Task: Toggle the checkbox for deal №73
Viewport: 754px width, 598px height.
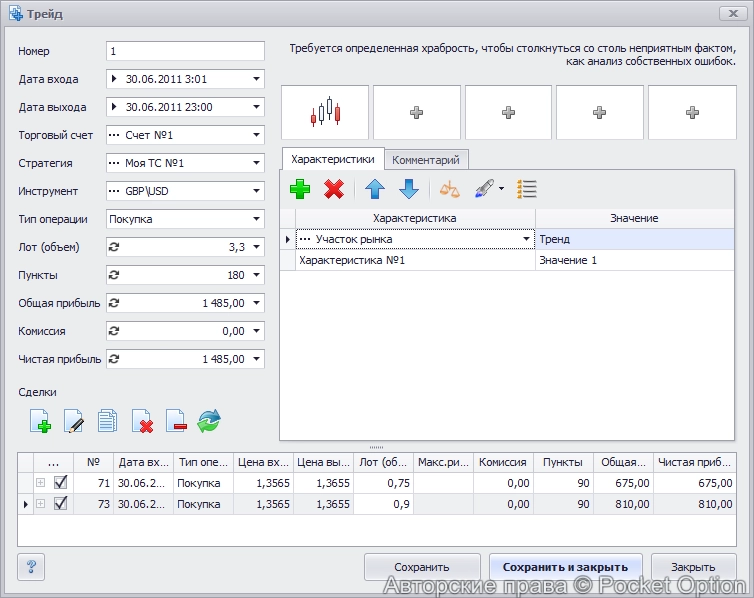Action: pos(60,504)
